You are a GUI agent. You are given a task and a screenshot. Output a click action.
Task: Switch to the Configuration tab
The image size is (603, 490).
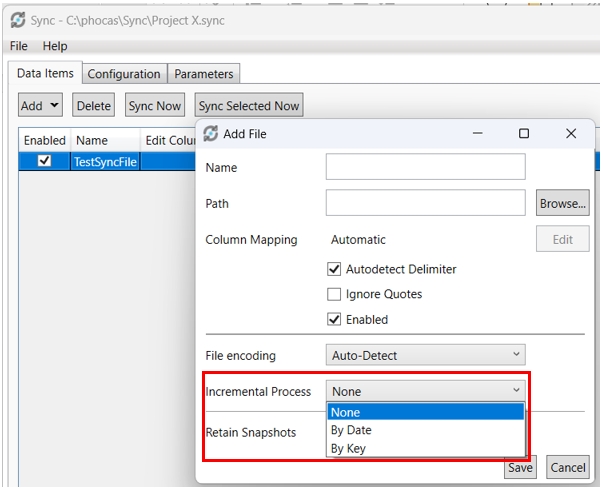pyautogui.click(x=124, y=74)
